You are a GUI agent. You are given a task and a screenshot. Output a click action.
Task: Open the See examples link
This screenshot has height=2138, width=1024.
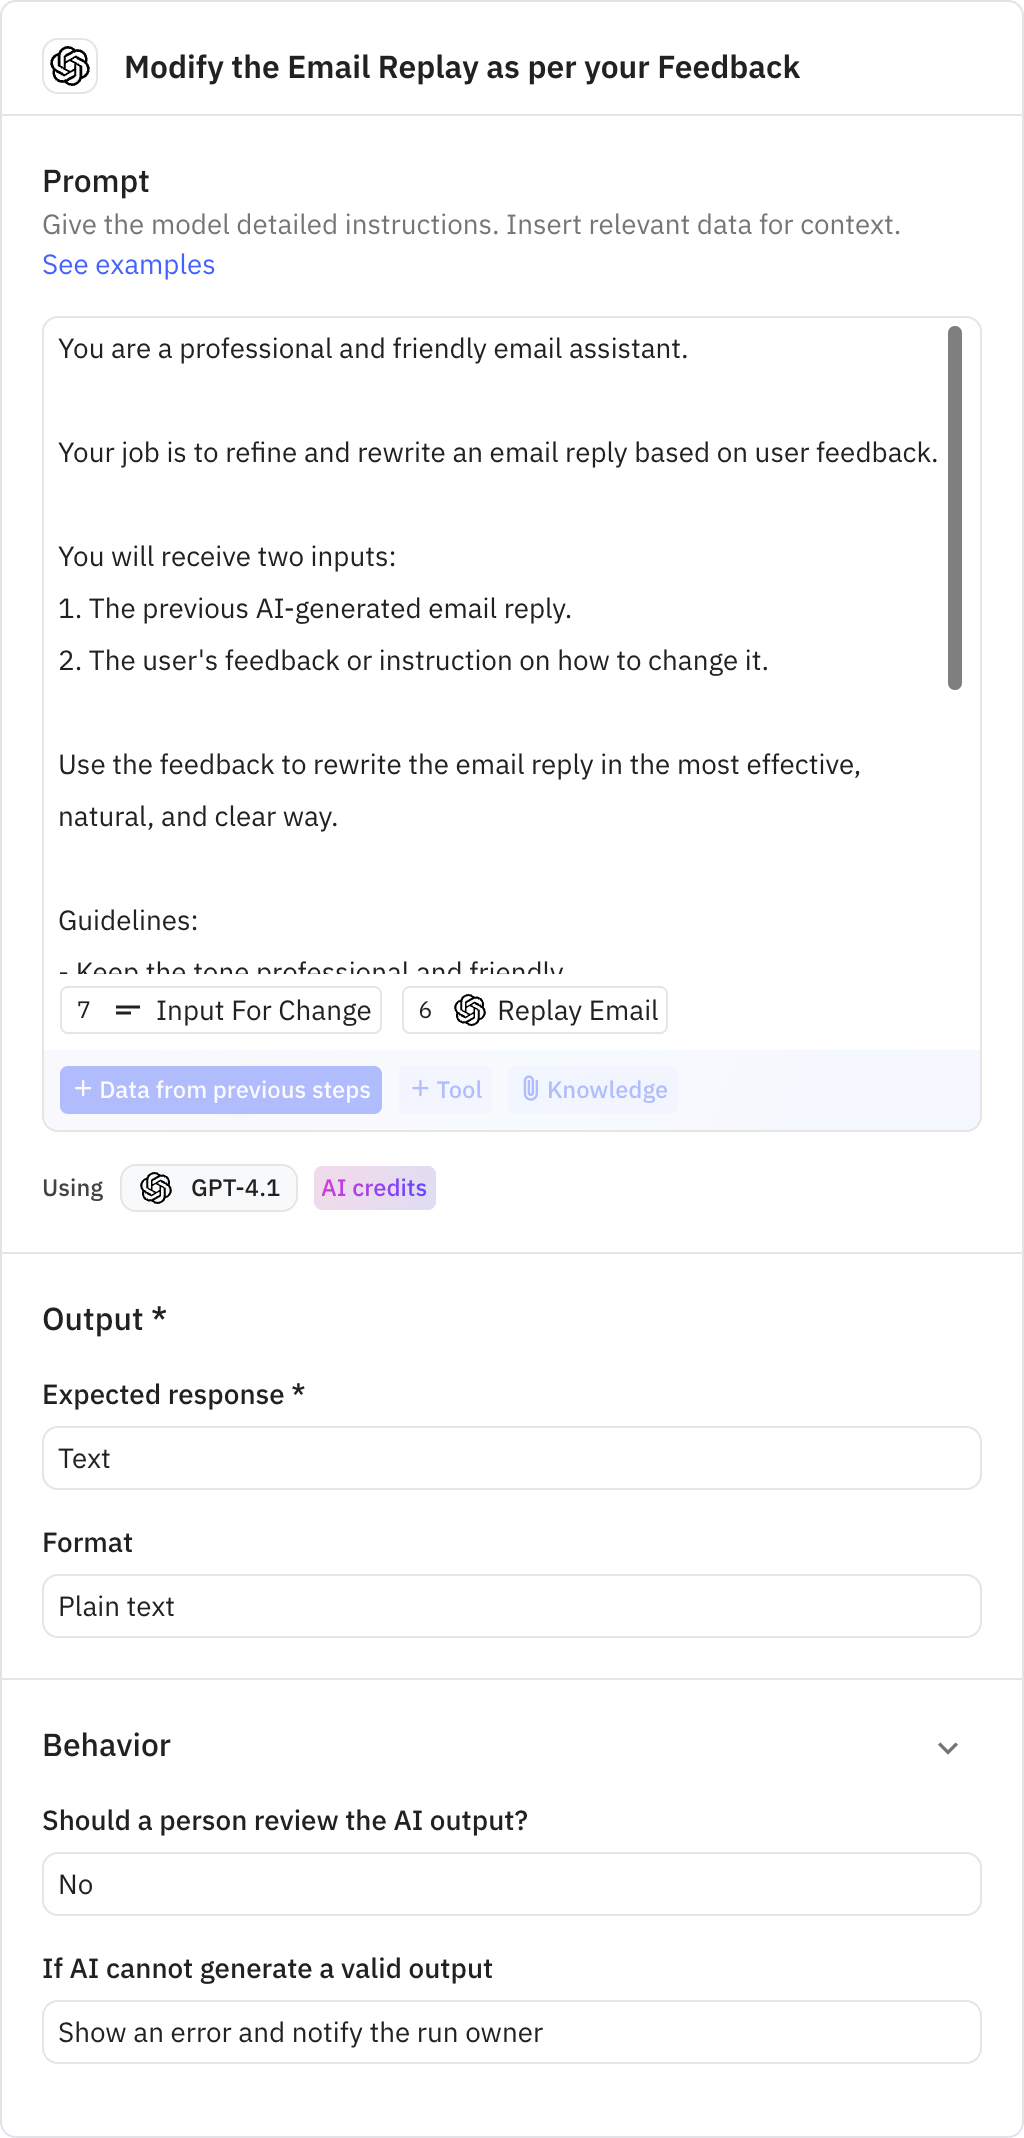(128, 265)
